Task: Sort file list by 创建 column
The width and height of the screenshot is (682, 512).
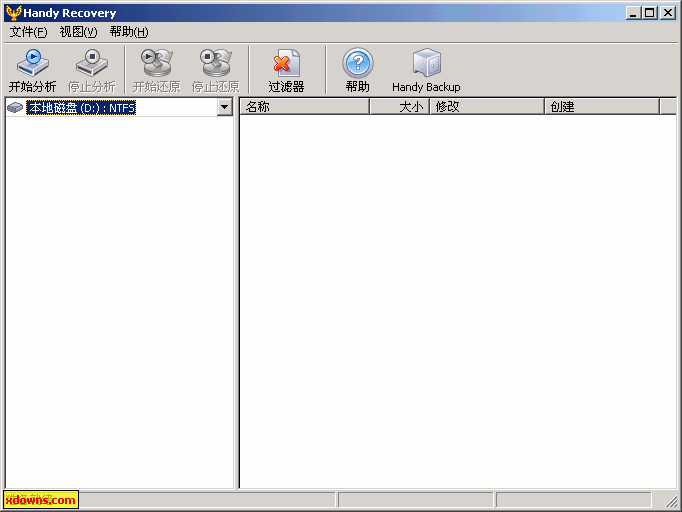Action: 602,107
